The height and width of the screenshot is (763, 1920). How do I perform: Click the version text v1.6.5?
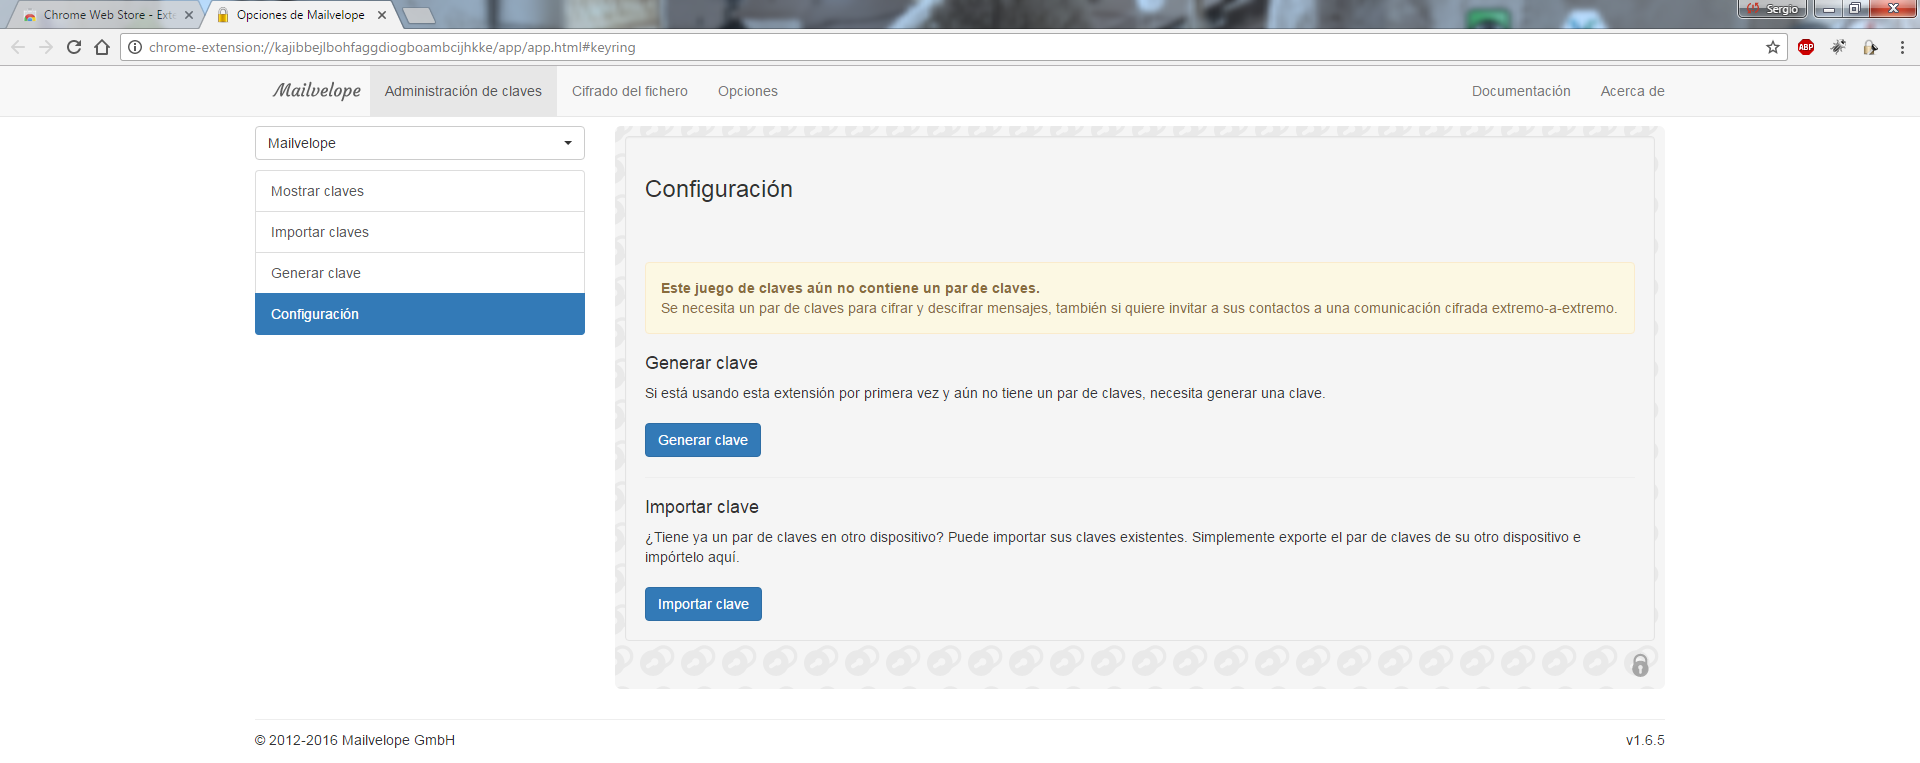click(1645, 740)
